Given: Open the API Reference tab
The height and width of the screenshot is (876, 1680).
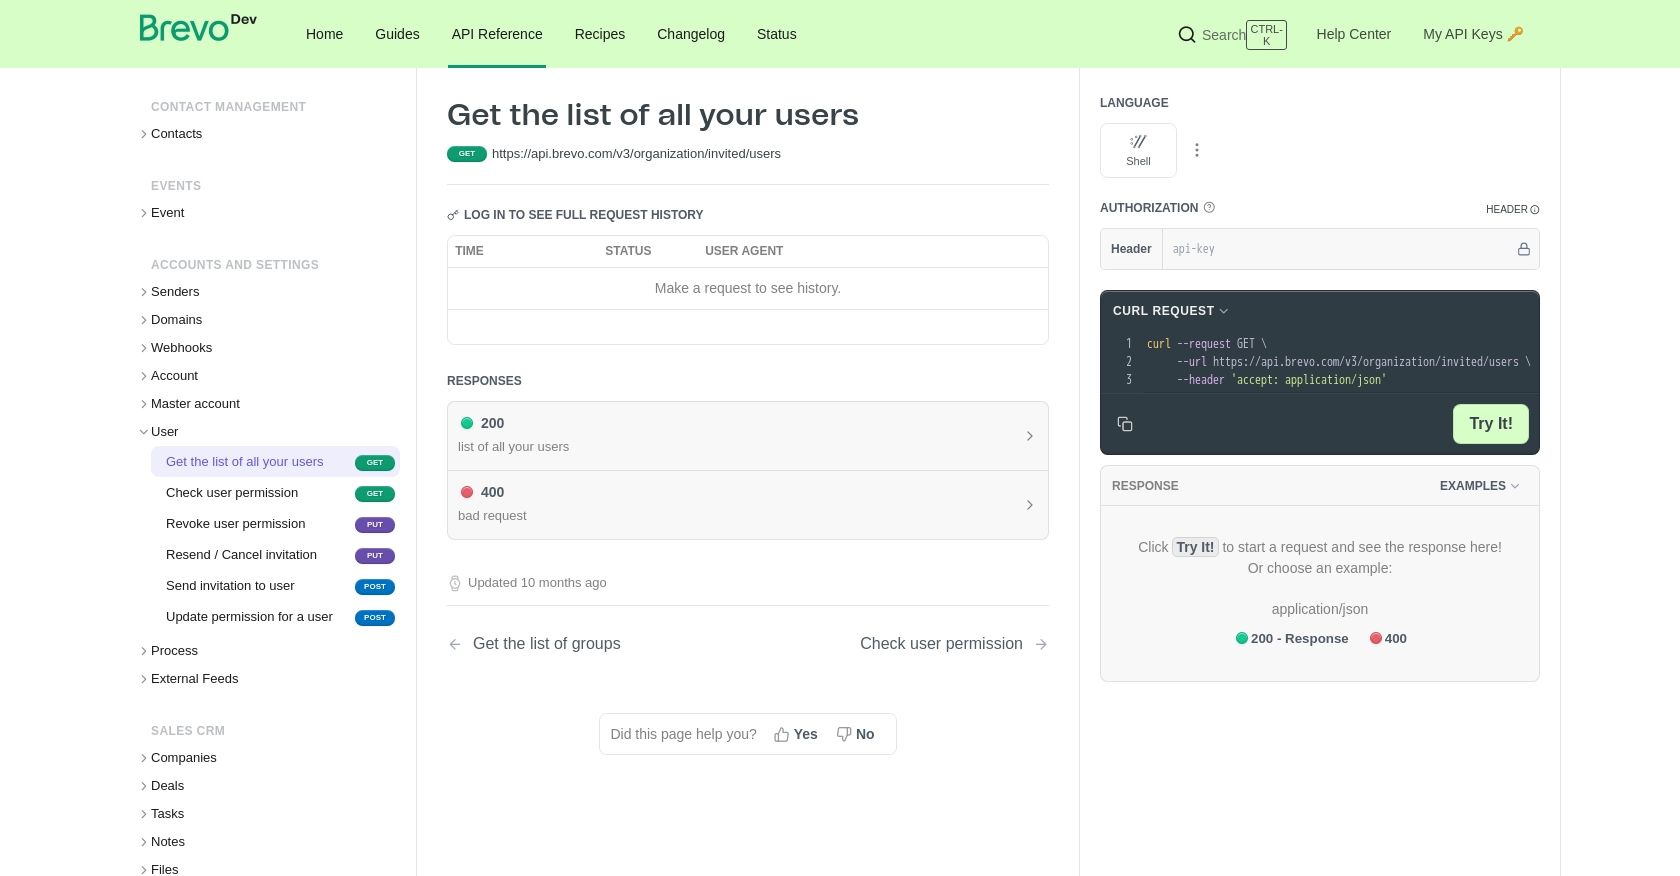Looking at the screenshot, I should [497, 34].
